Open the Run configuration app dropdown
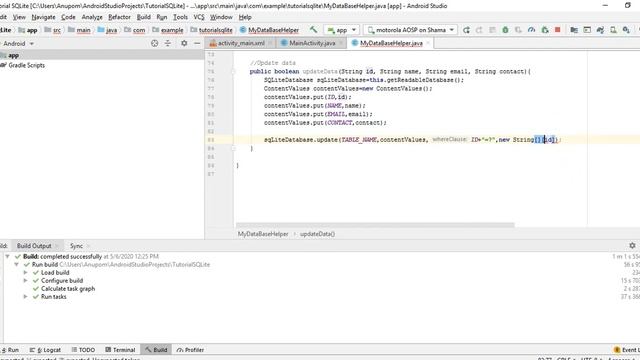Screen dimensions: 640x360 [342, 30]
